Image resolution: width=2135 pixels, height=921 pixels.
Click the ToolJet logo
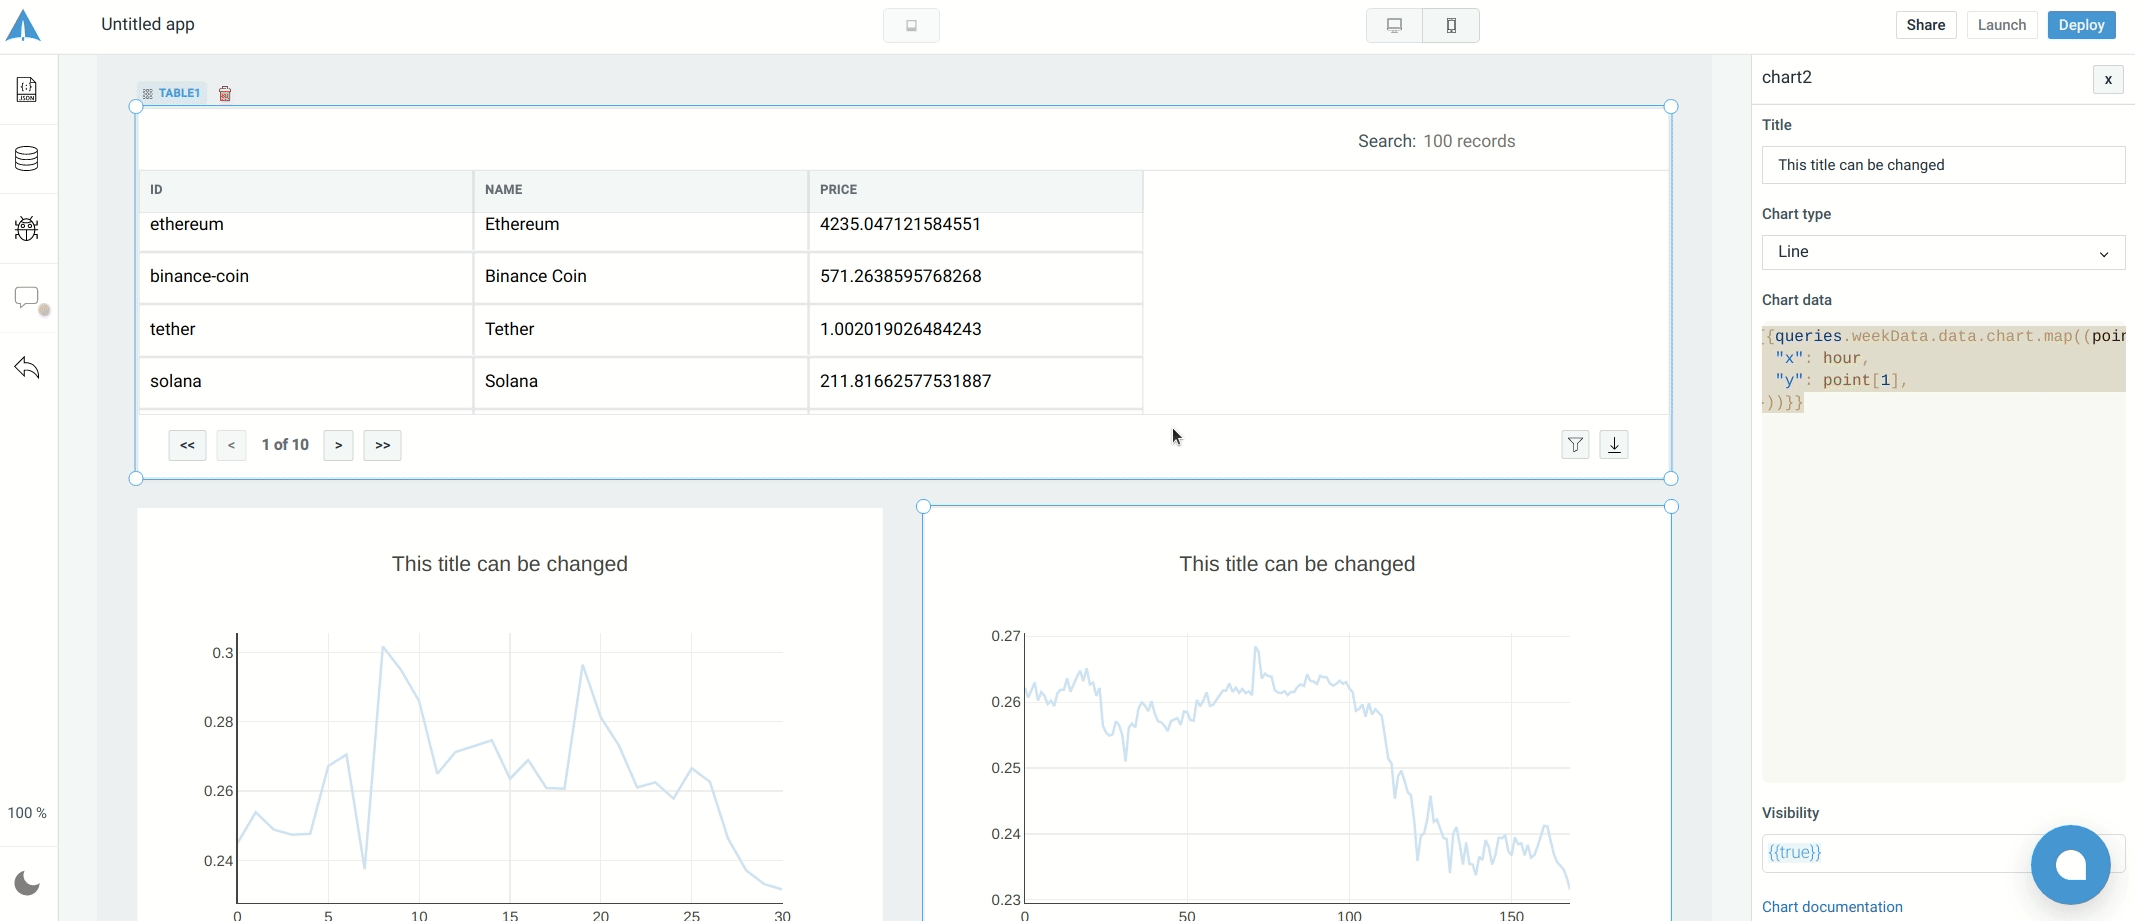23,25
